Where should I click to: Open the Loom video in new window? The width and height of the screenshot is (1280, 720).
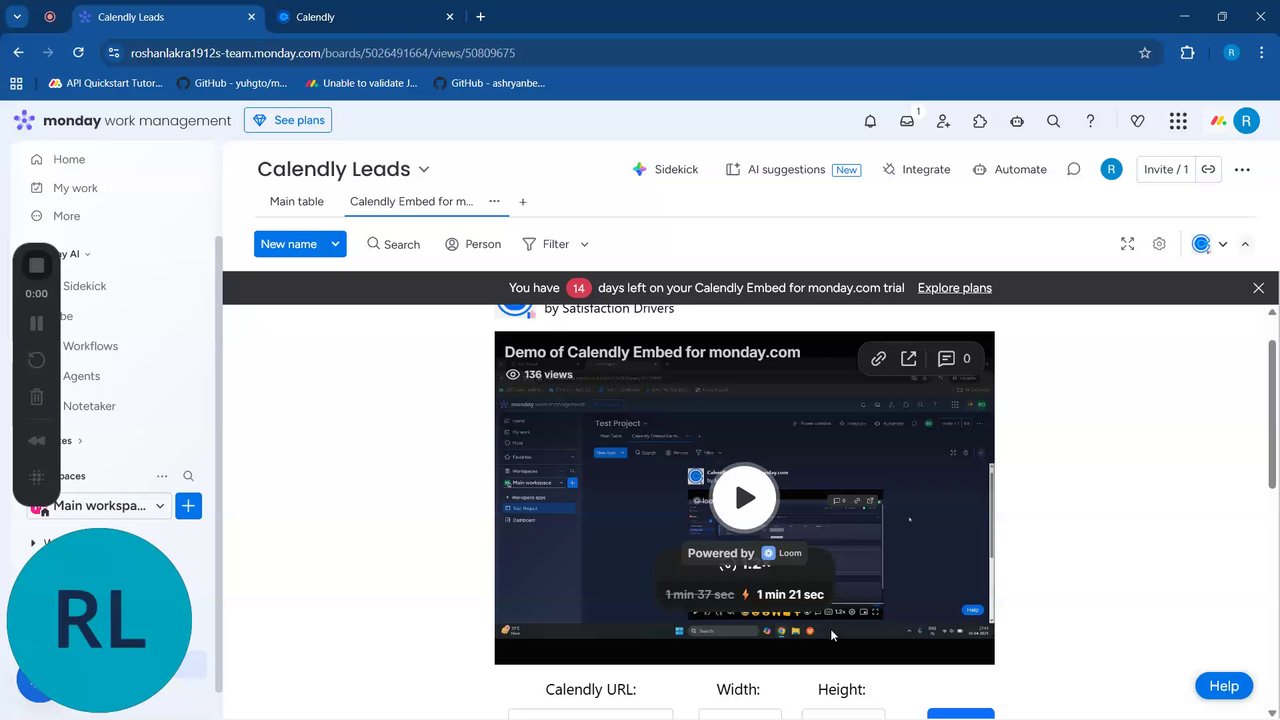[x=908, y=358]
